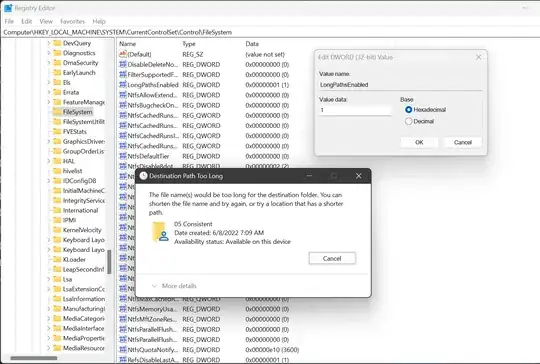Open the View menu
The height and width of the screenshot is (364, 540).
click(x=46, y=21)
